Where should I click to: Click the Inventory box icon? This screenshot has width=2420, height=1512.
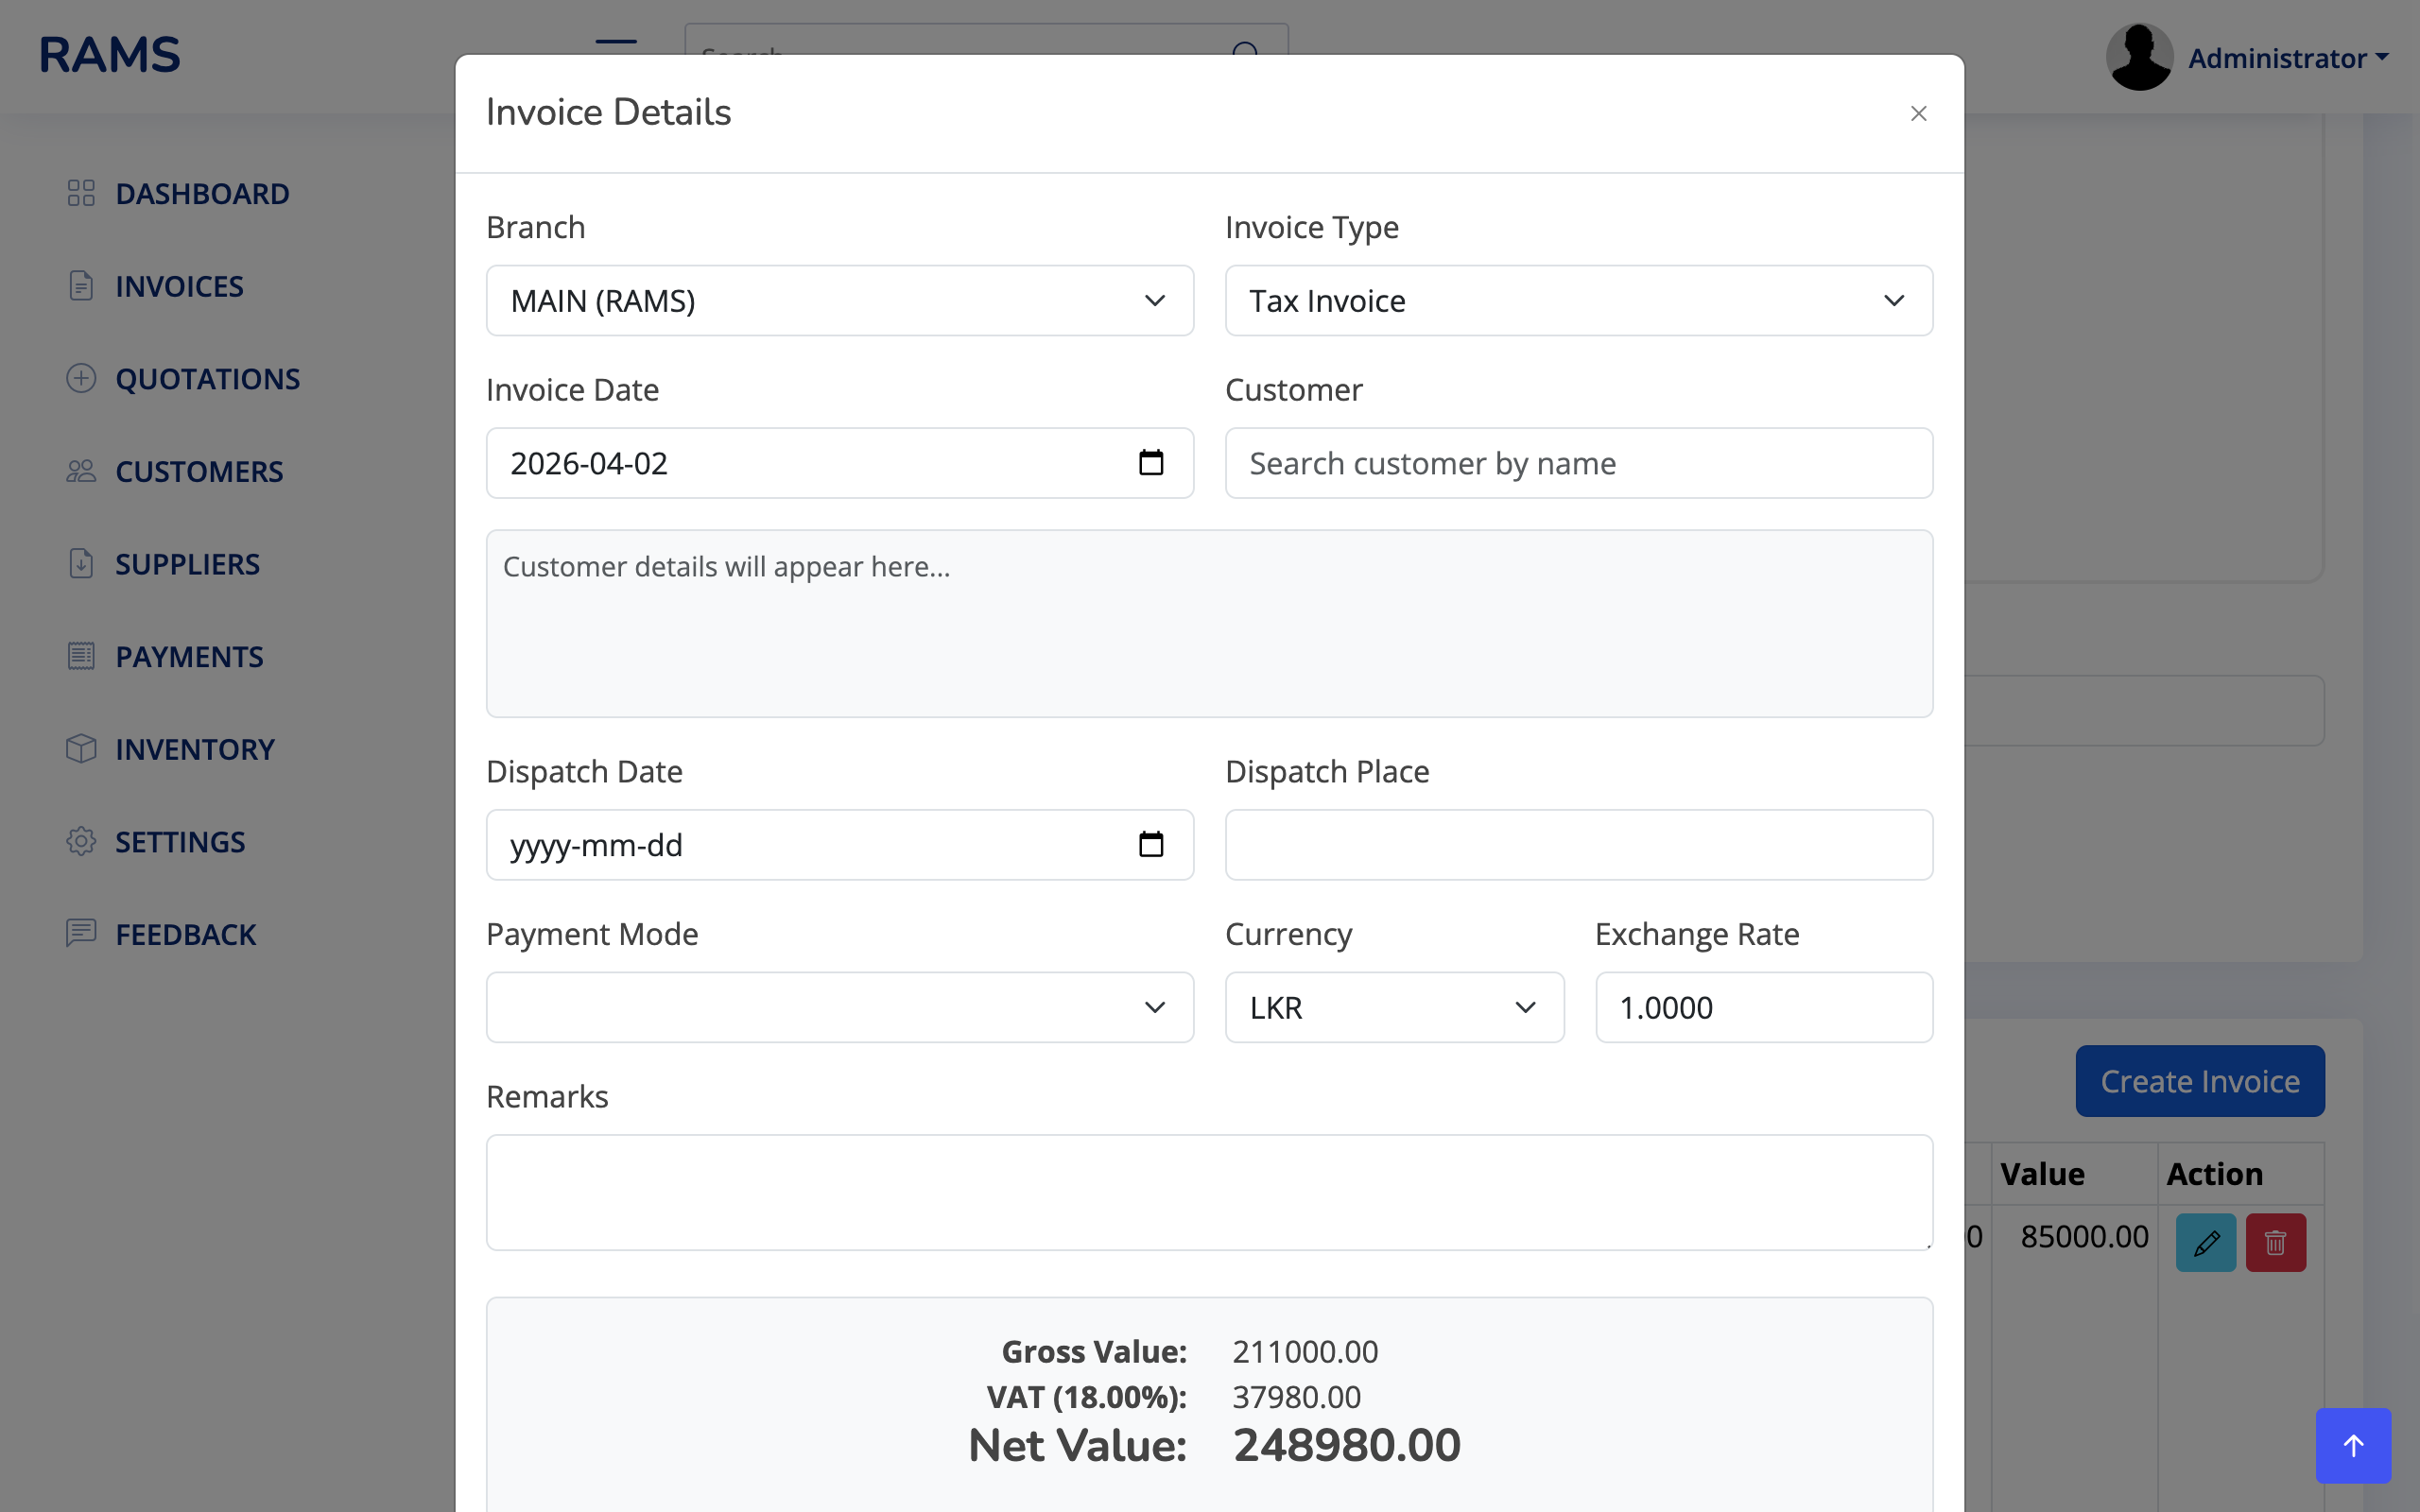tap(81, 748)
